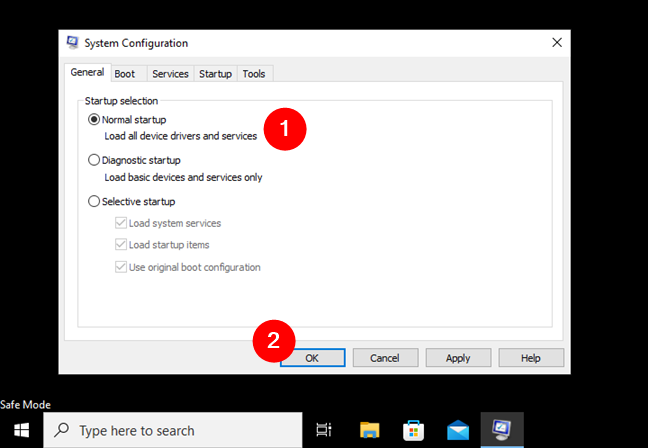Click the Apply button

[x=458, y=357]
